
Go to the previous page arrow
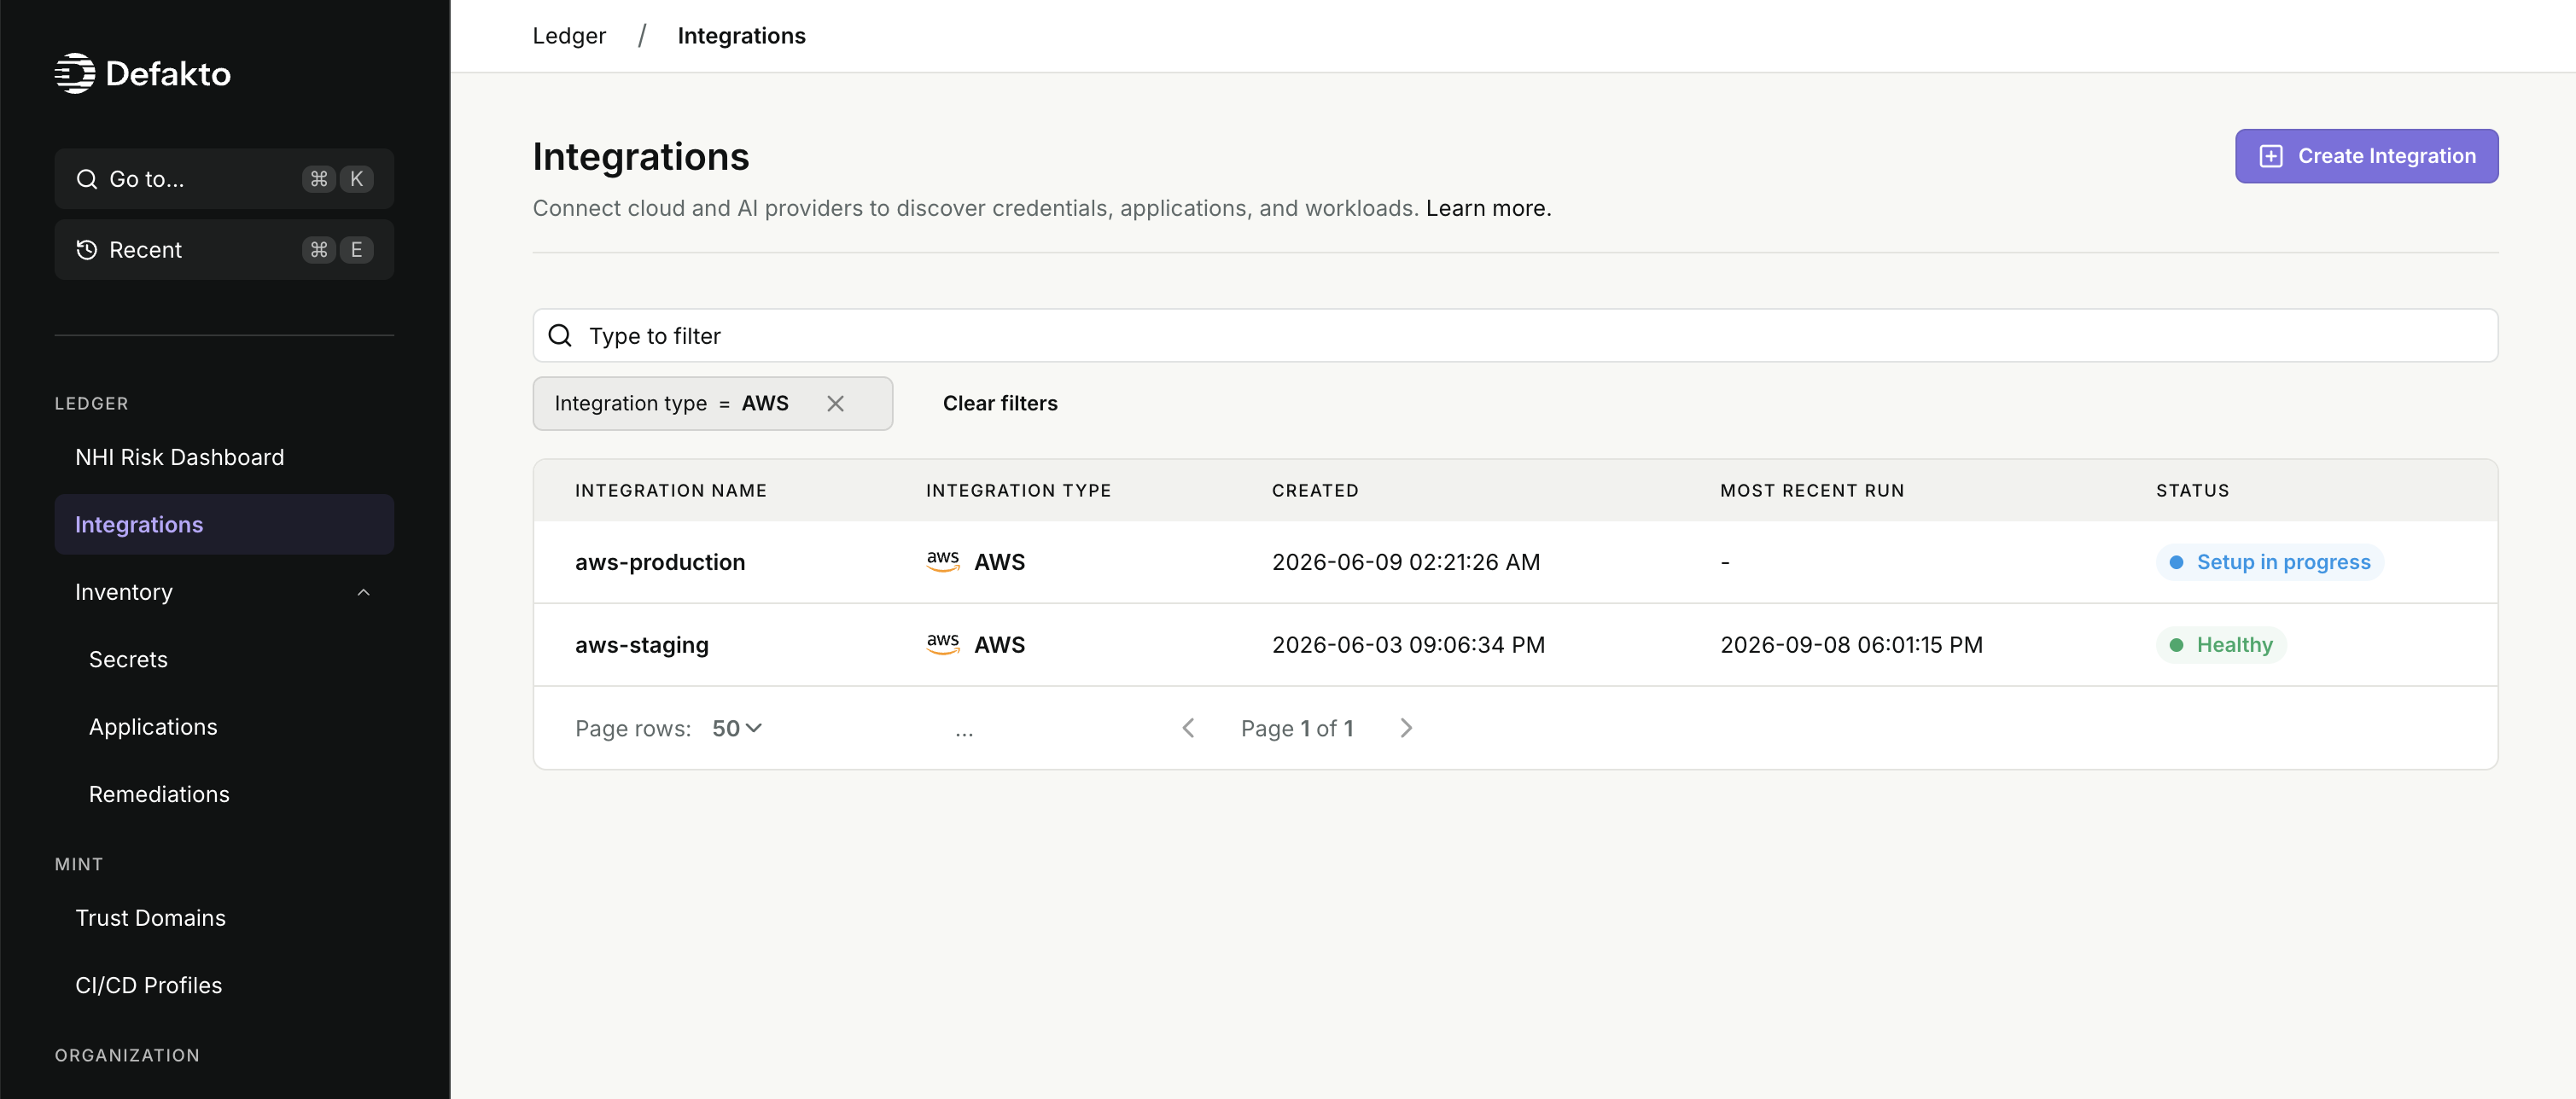pos(1188,728)
